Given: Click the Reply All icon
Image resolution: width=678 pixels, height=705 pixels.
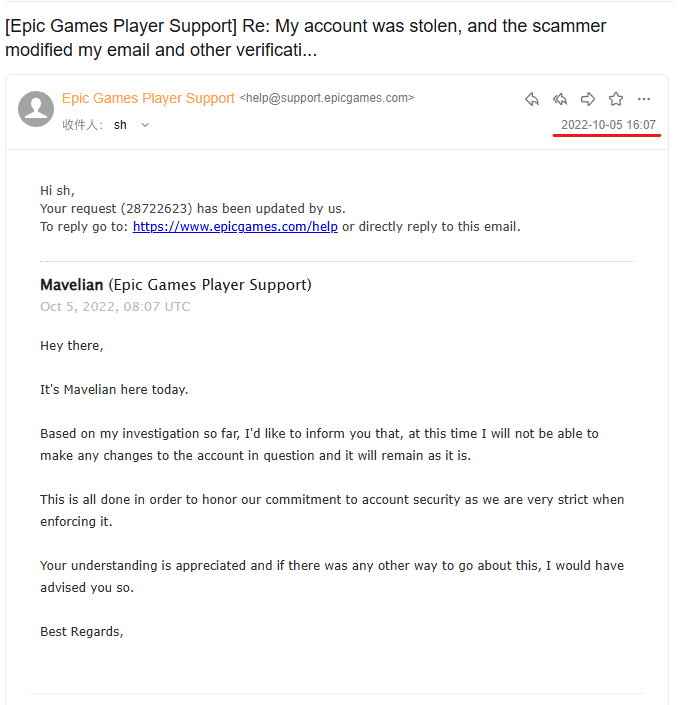Looking at the screenshot, I should [x=560, y=99].
